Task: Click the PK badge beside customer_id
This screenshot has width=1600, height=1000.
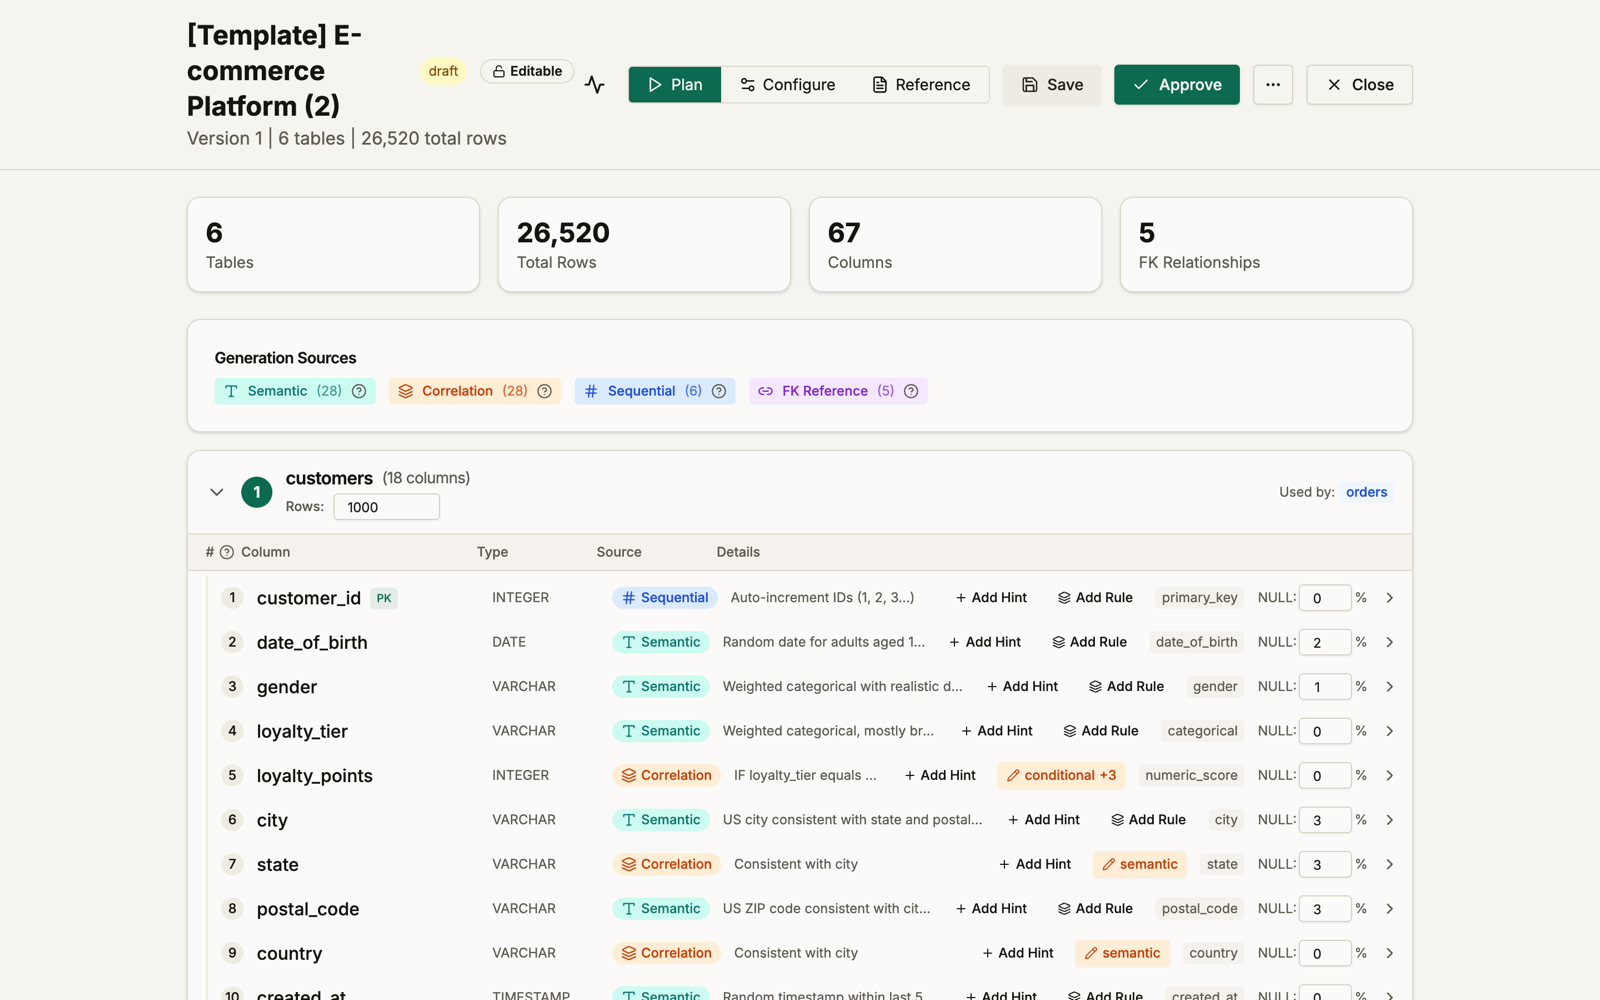Action: 384,599
